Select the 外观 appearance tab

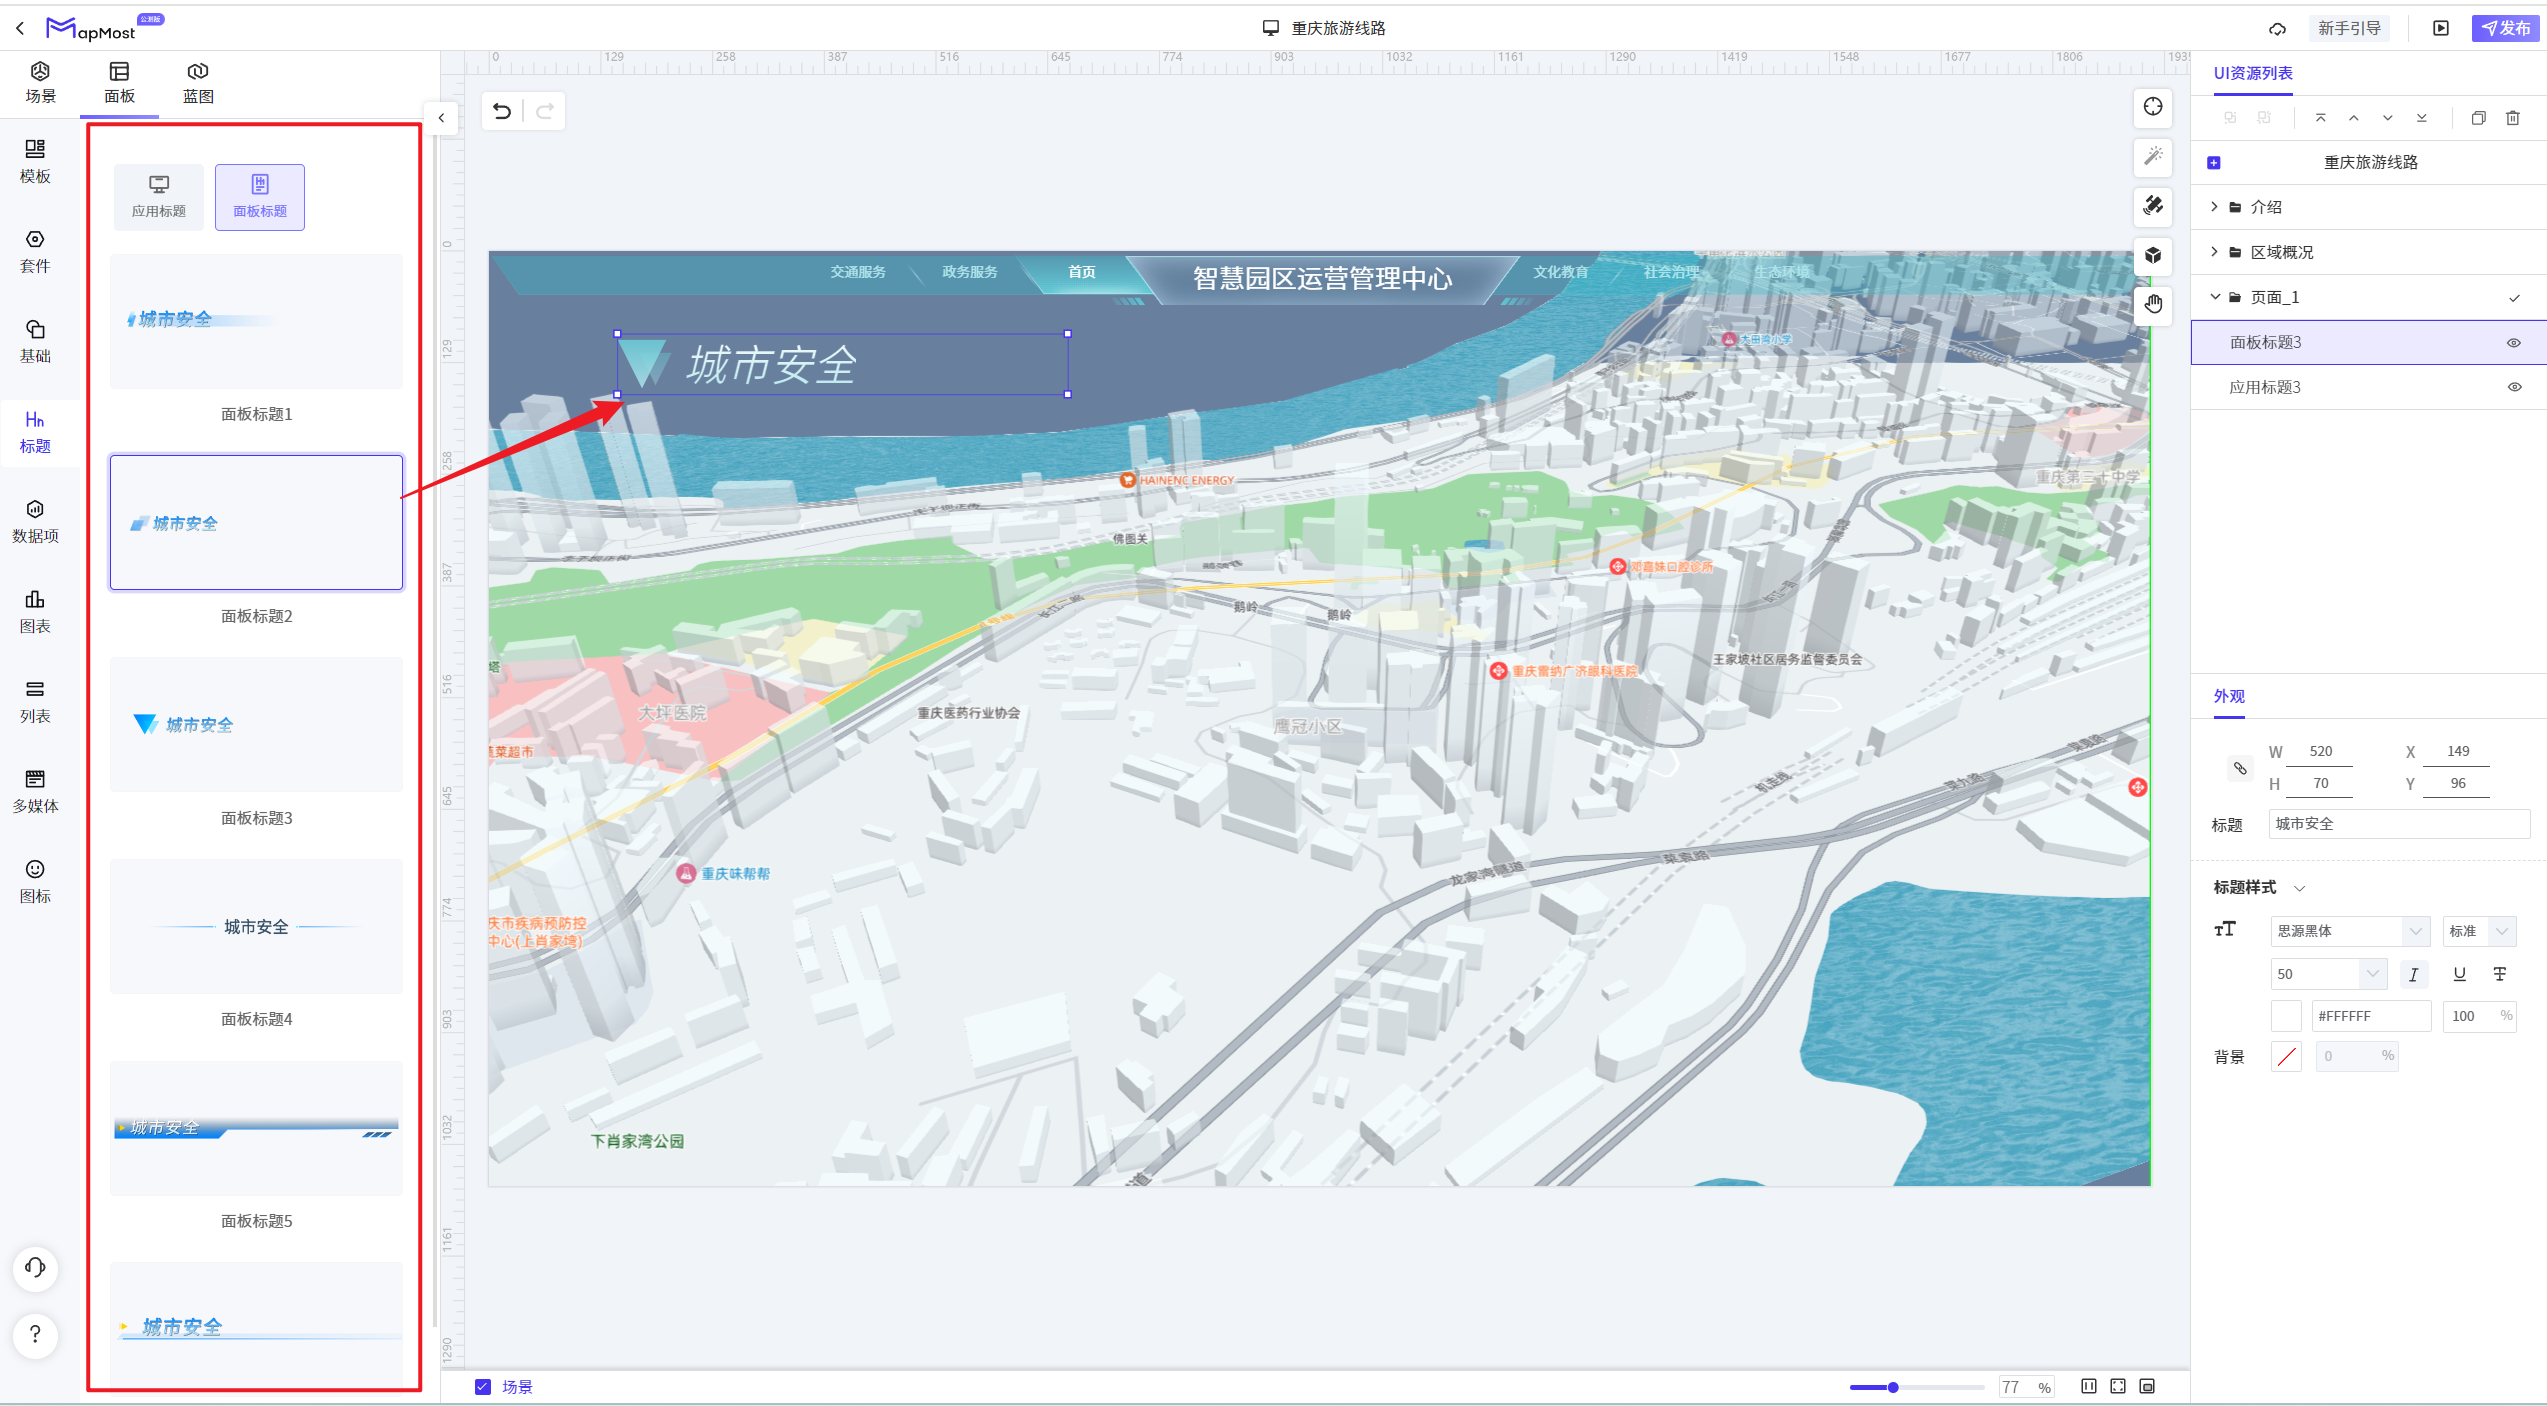(2229, 696)
